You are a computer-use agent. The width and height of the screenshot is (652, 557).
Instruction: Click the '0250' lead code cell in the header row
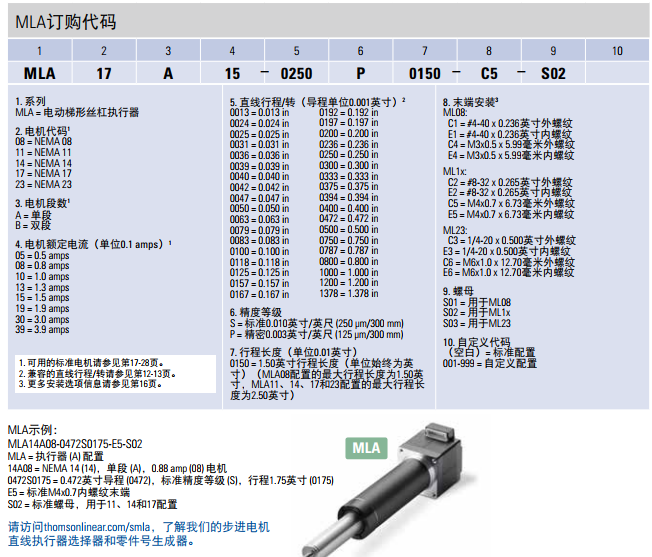coord(296,74)
